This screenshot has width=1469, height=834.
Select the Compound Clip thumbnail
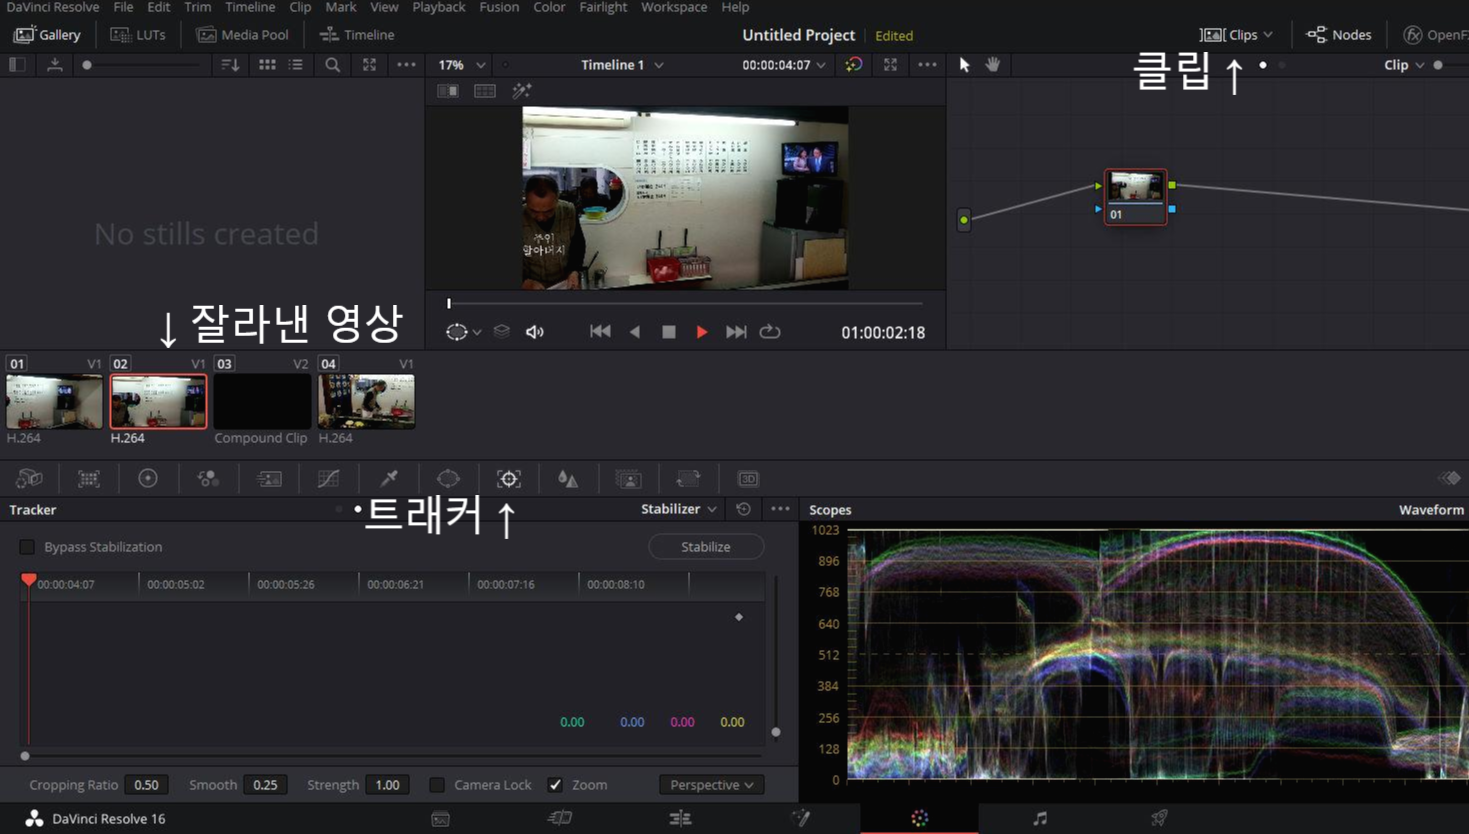(262, 401)
